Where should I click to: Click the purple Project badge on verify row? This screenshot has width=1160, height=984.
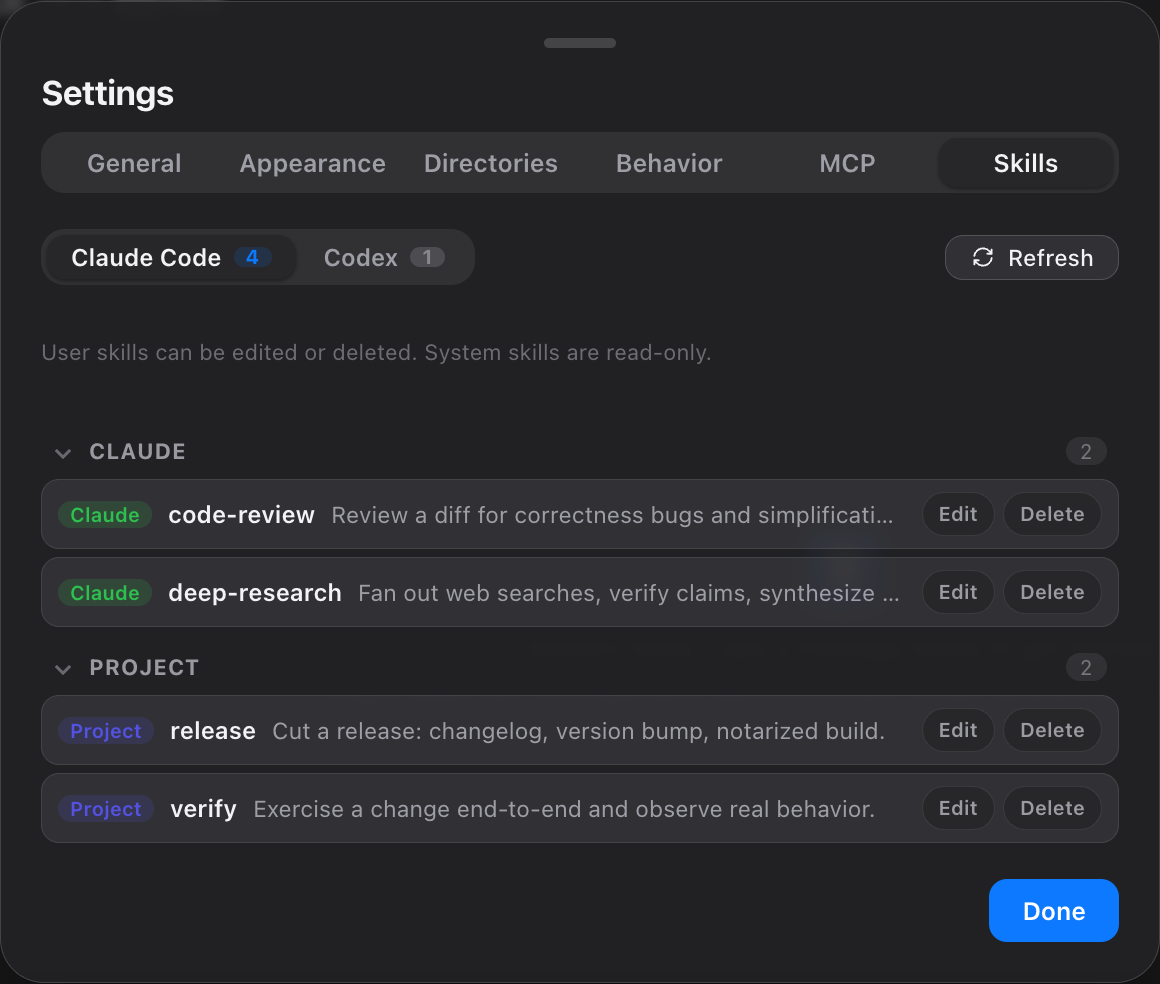point(106,809)
